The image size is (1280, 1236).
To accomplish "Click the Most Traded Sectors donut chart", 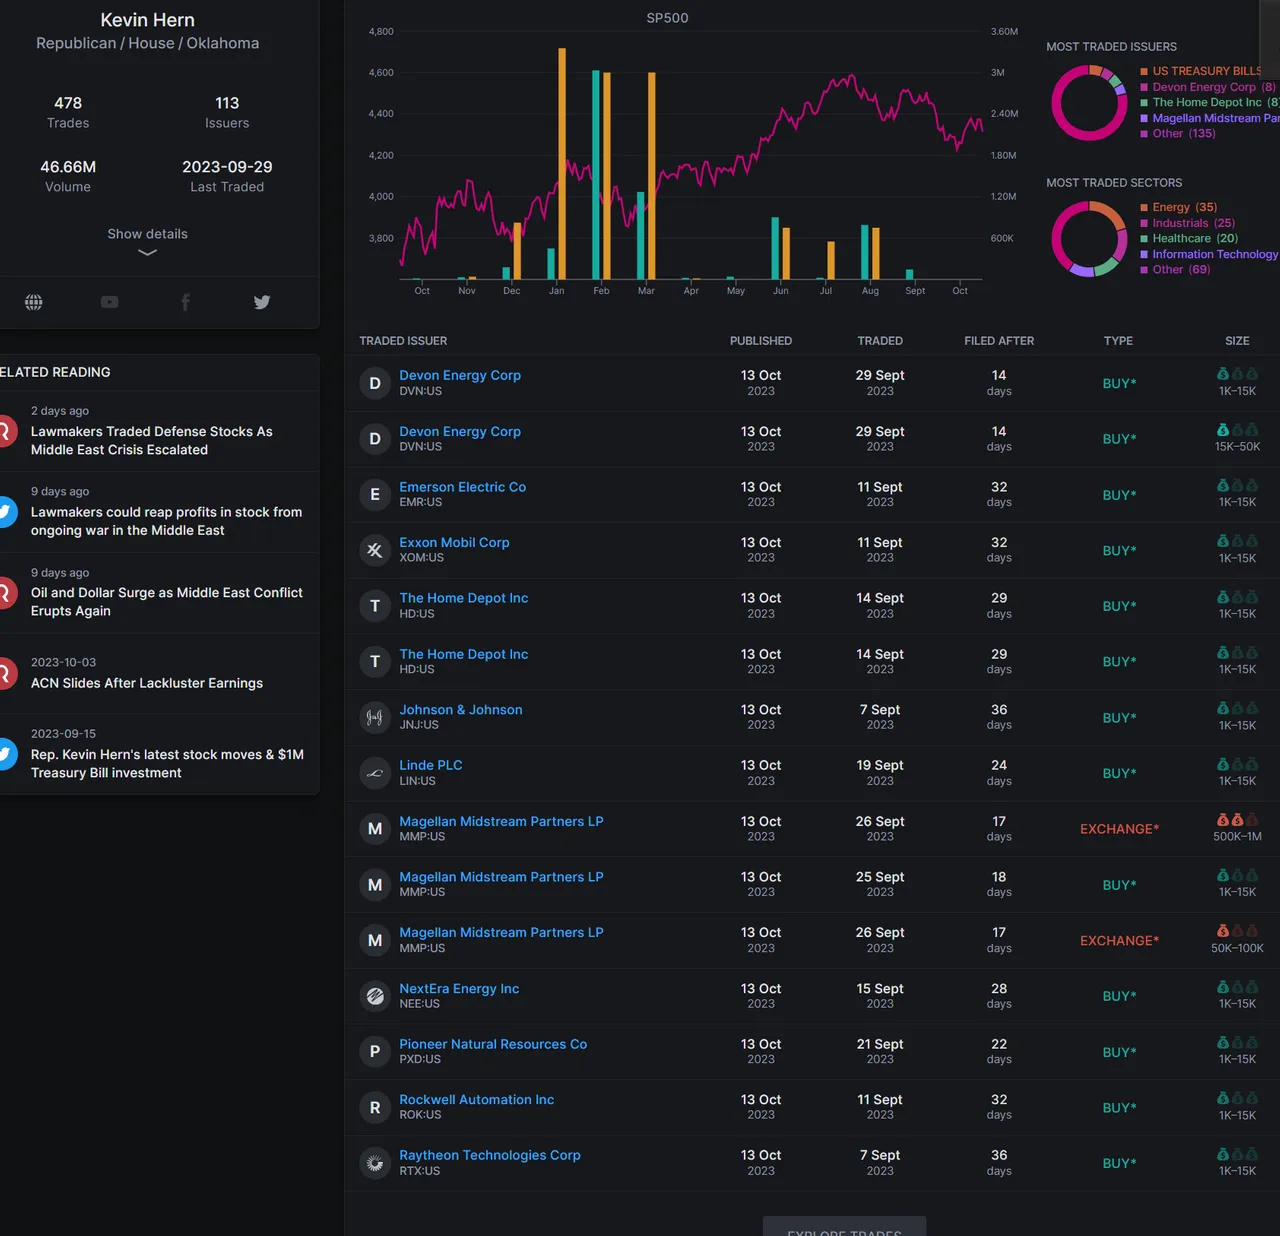I will click(1089, 239).
